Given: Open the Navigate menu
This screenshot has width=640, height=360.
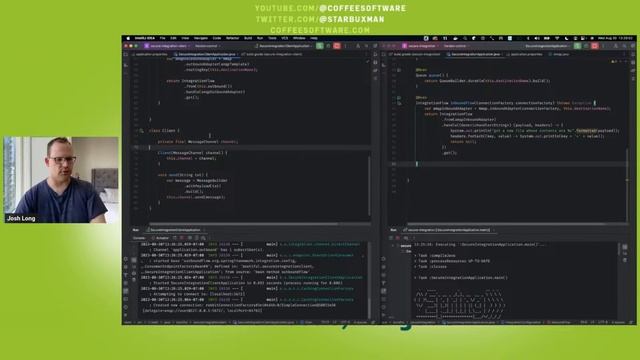Looking at the screenshot, I should coord(200,38).
